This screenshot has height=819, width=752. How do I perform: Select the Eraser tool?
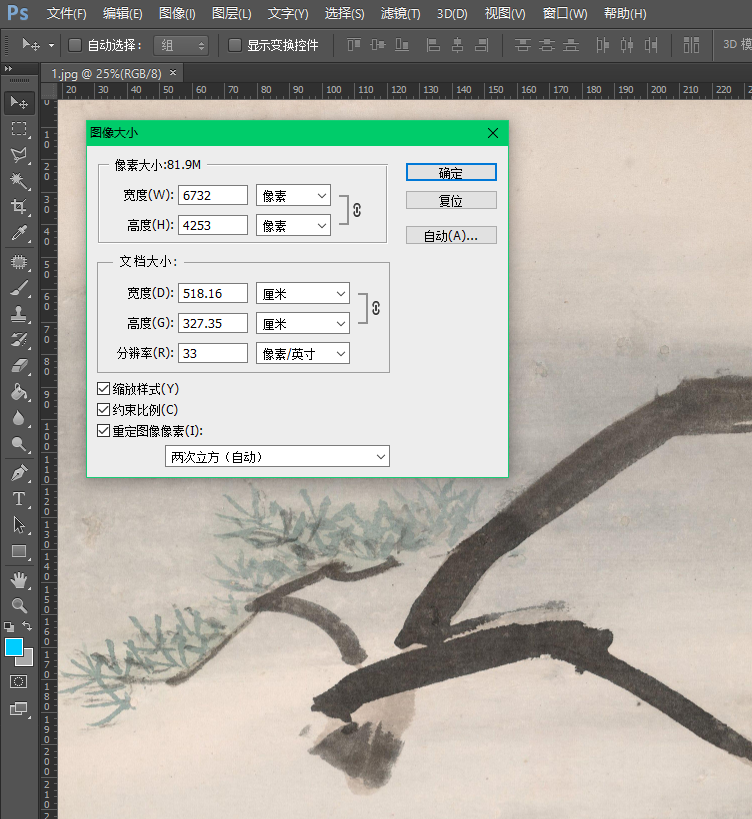pyautogui.click(x=19, y=366)
